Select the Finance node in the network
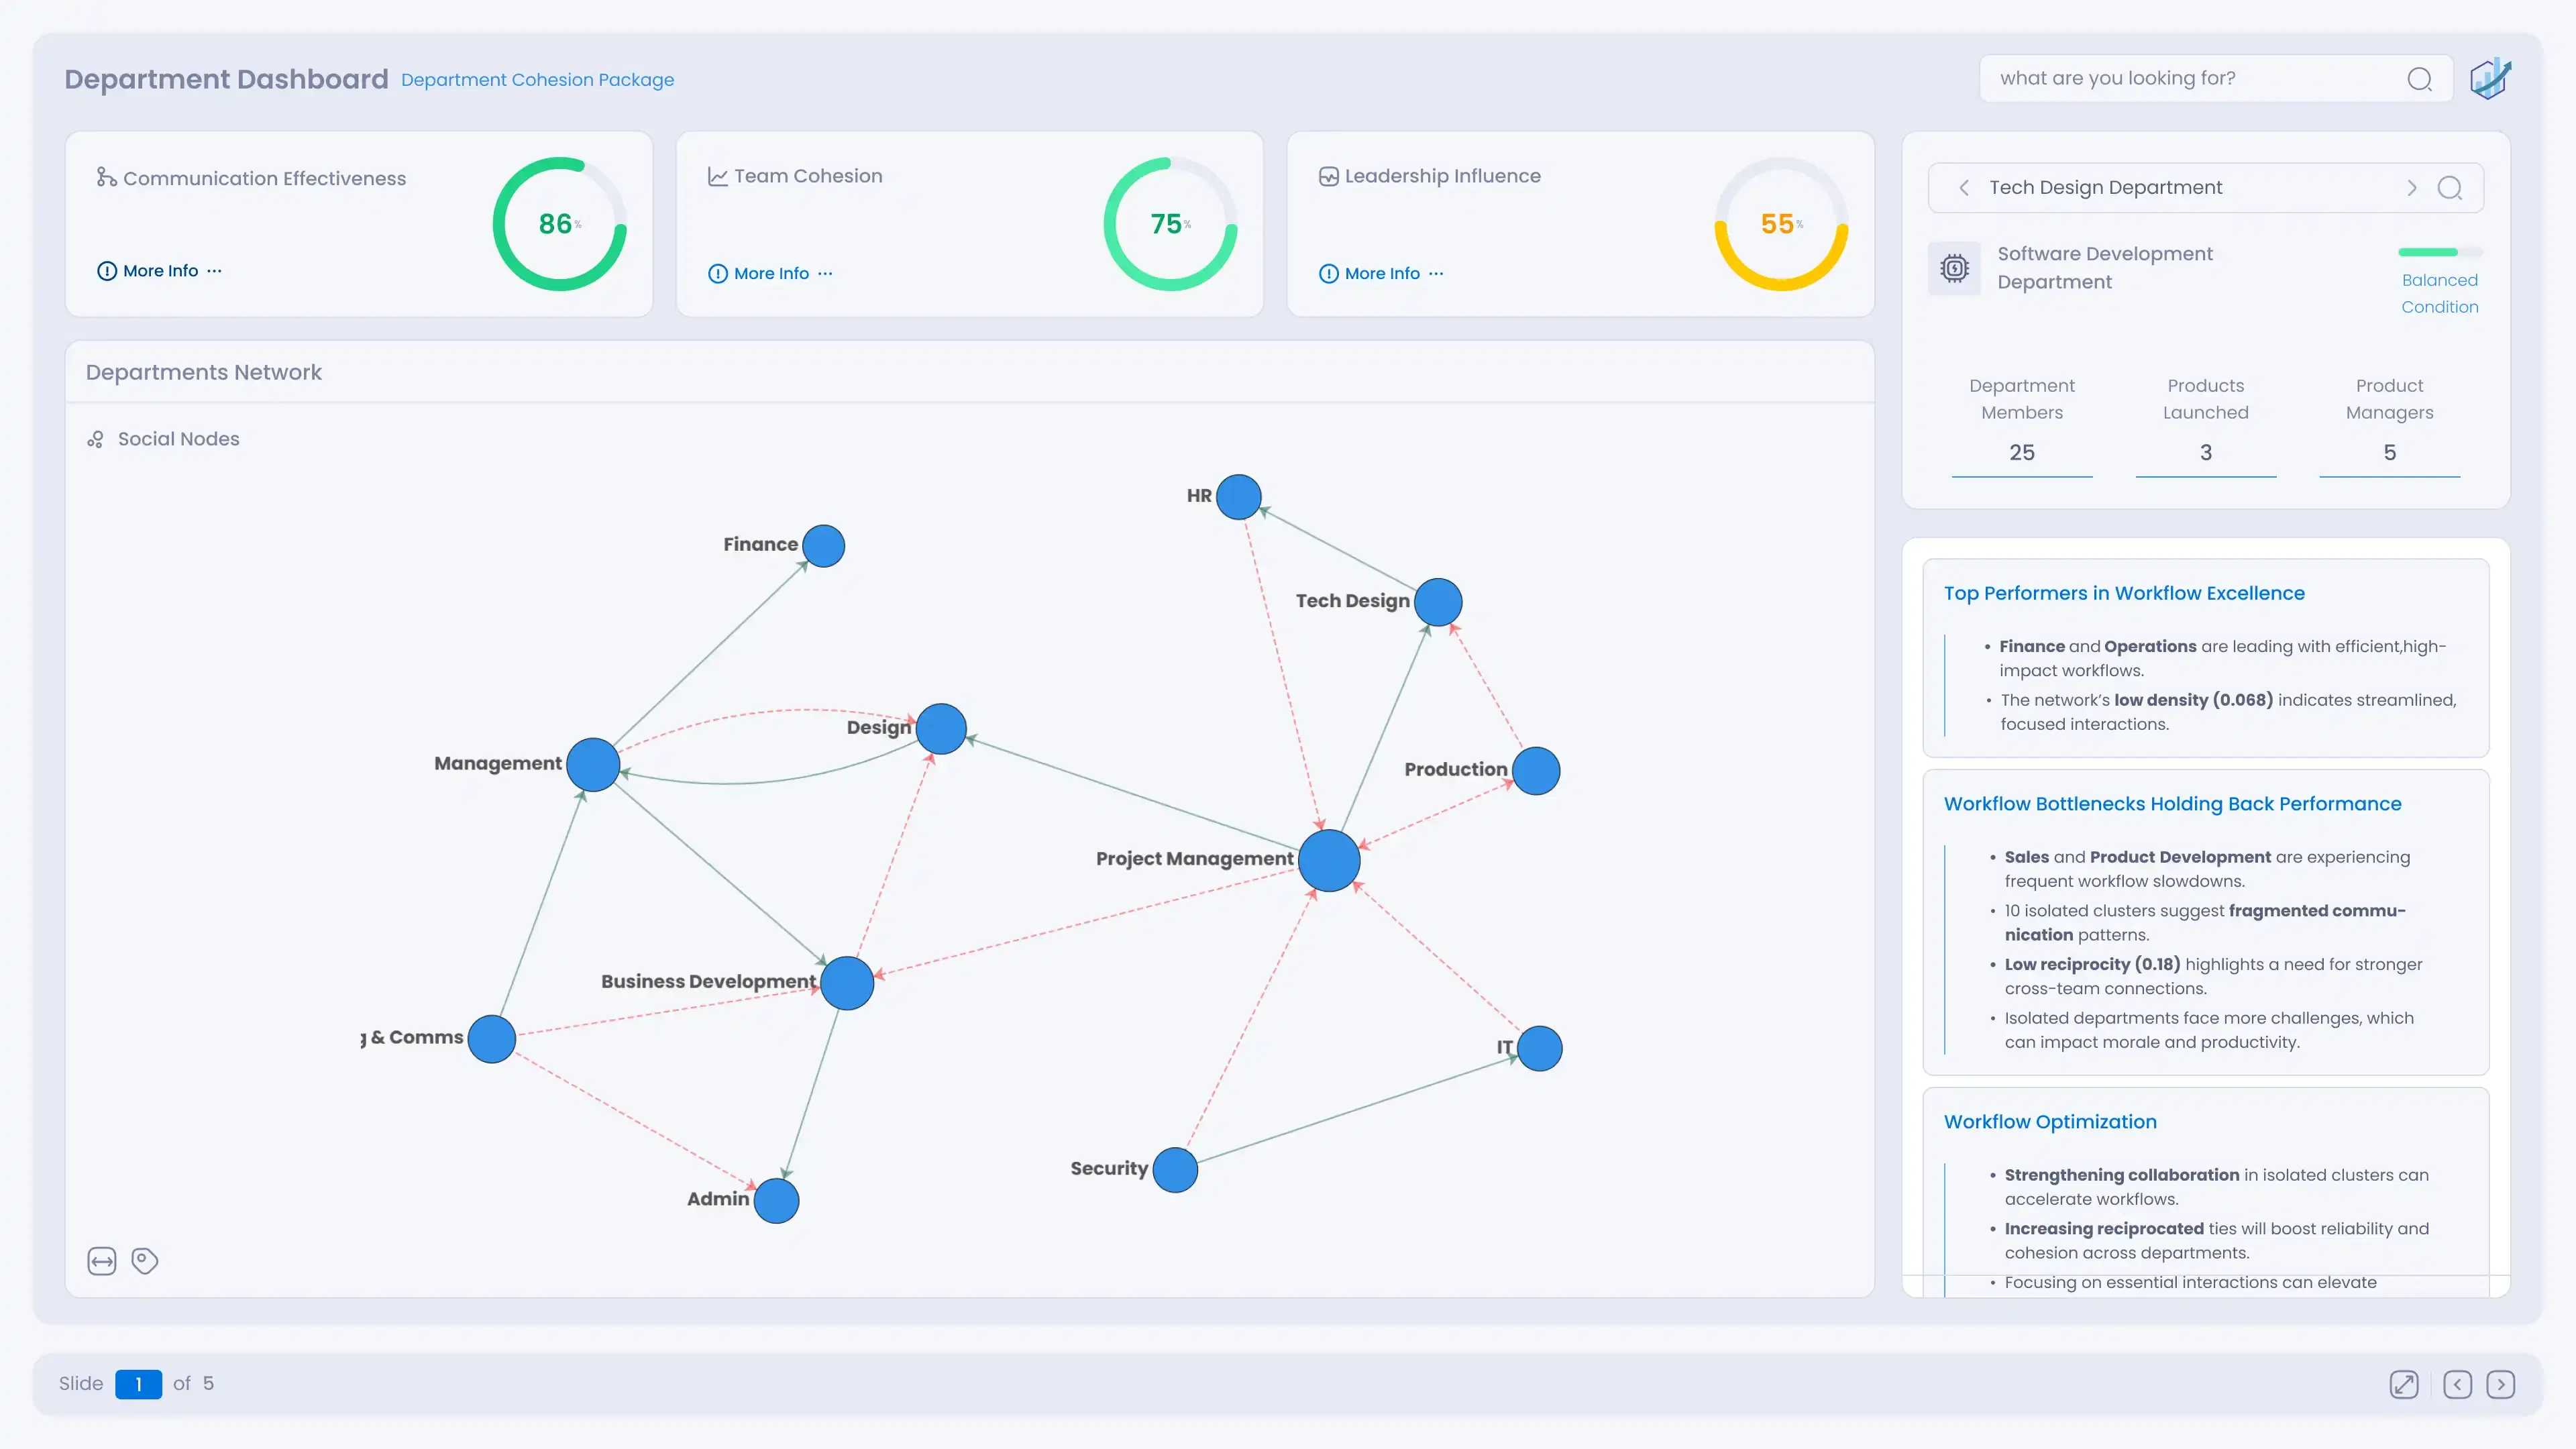Image resolution: width=2576 pixels, height=1449 pixels. [824, 546]
